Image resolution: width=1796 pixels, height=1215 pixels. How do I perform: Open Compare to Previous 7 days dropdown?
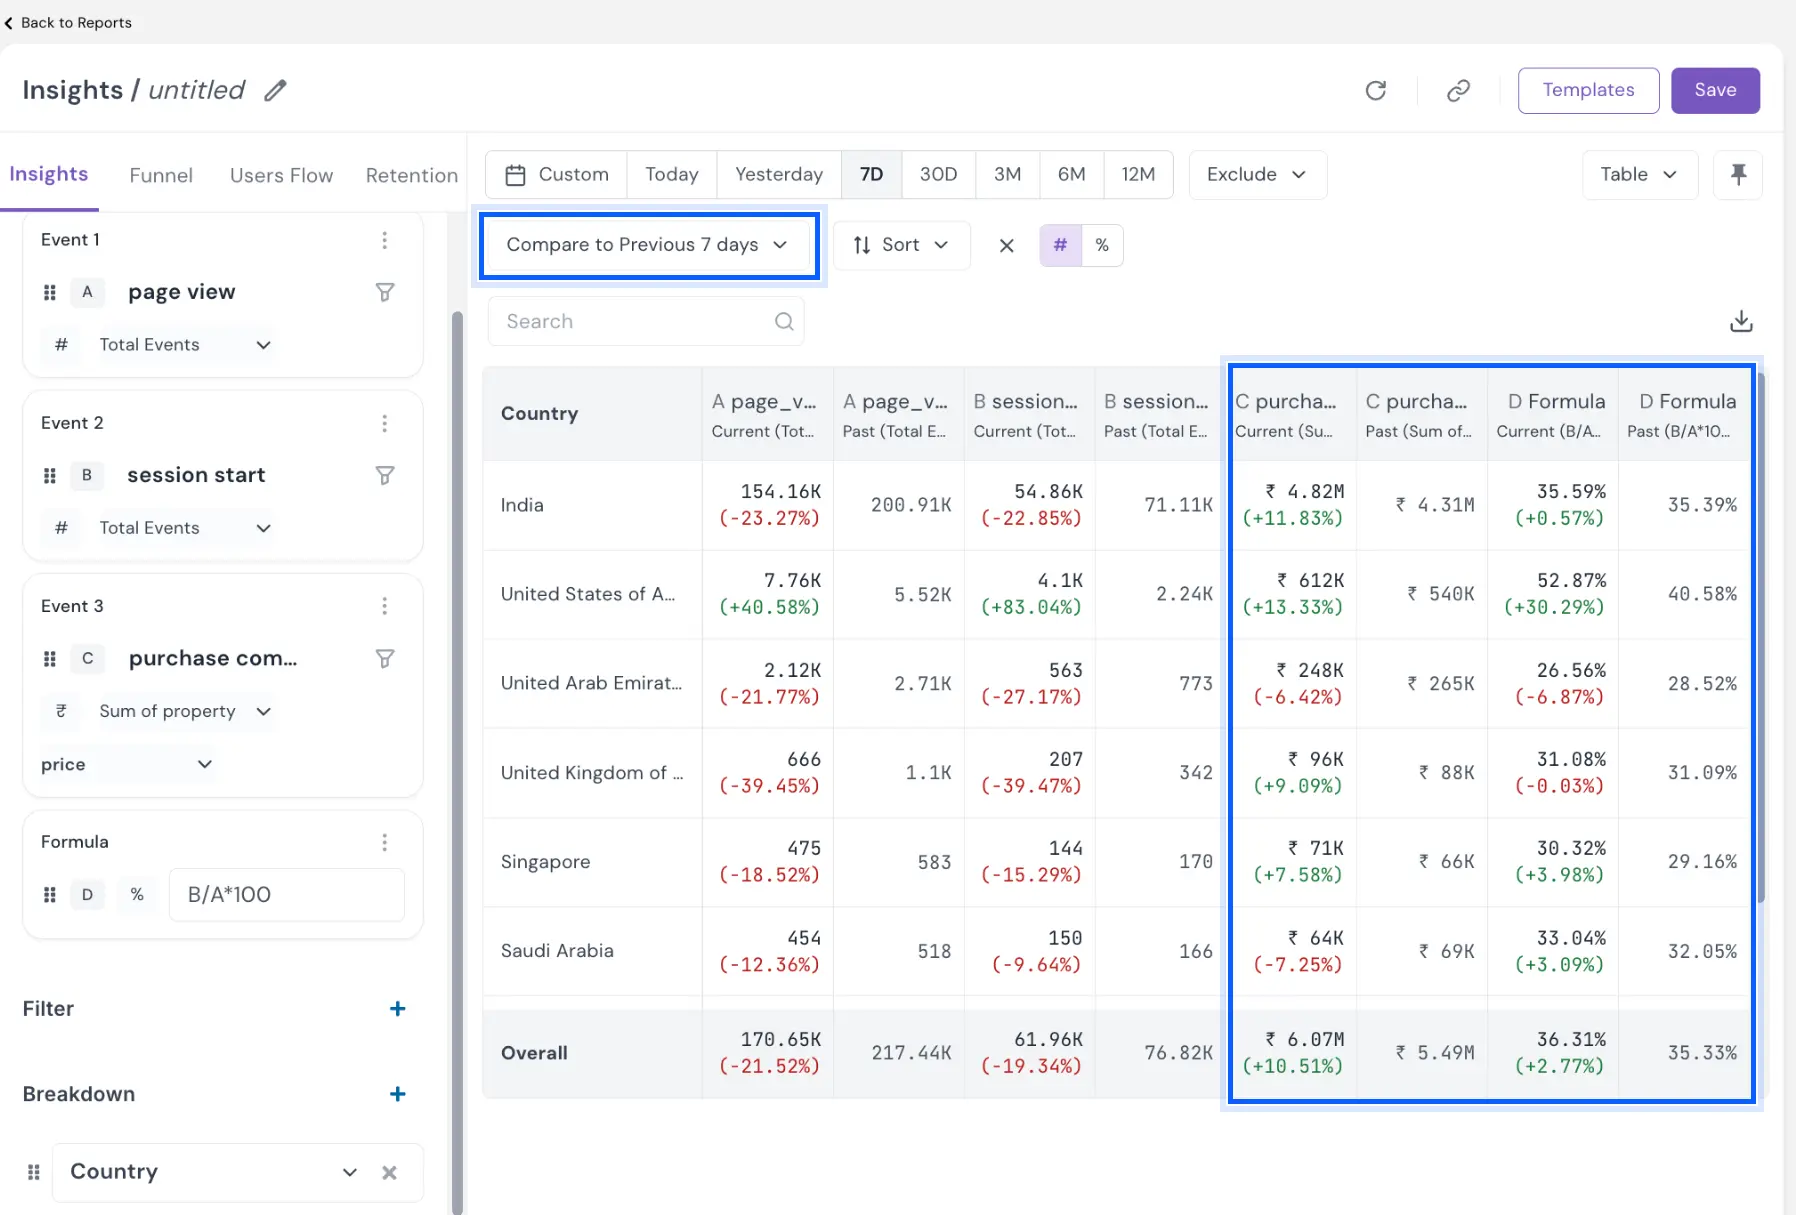(x=648, y=245)
